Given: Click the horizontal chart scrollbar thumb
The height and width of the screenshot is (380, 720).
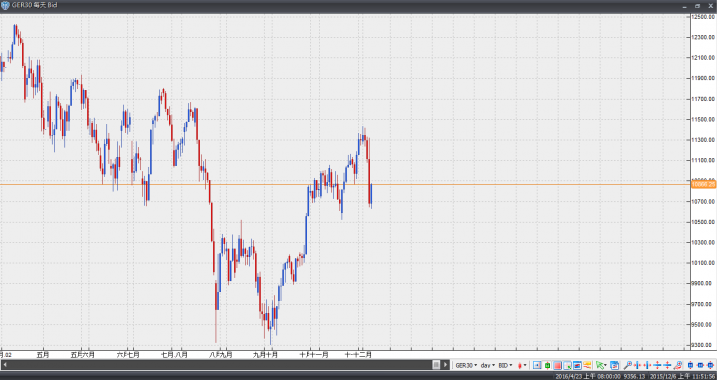Looking at the screenshot, I should [436, 365].
